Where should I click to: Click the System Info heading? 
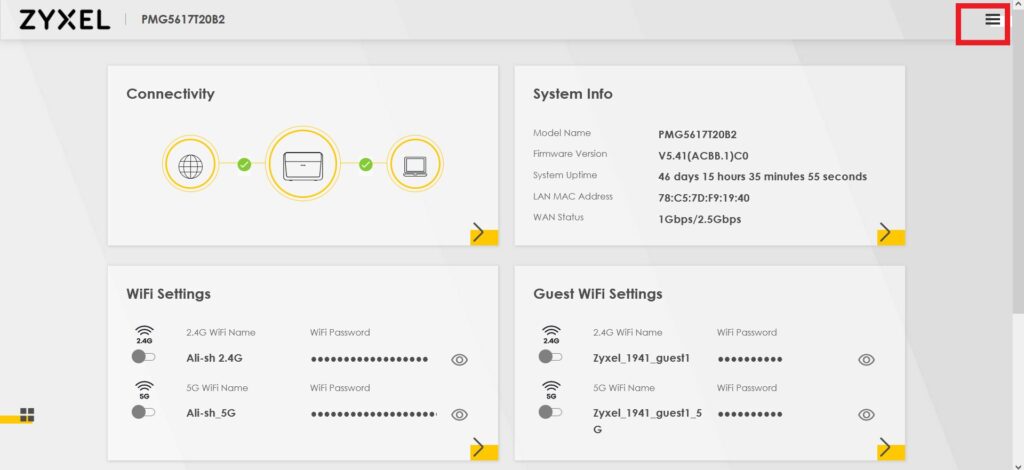tap(573, 94)
